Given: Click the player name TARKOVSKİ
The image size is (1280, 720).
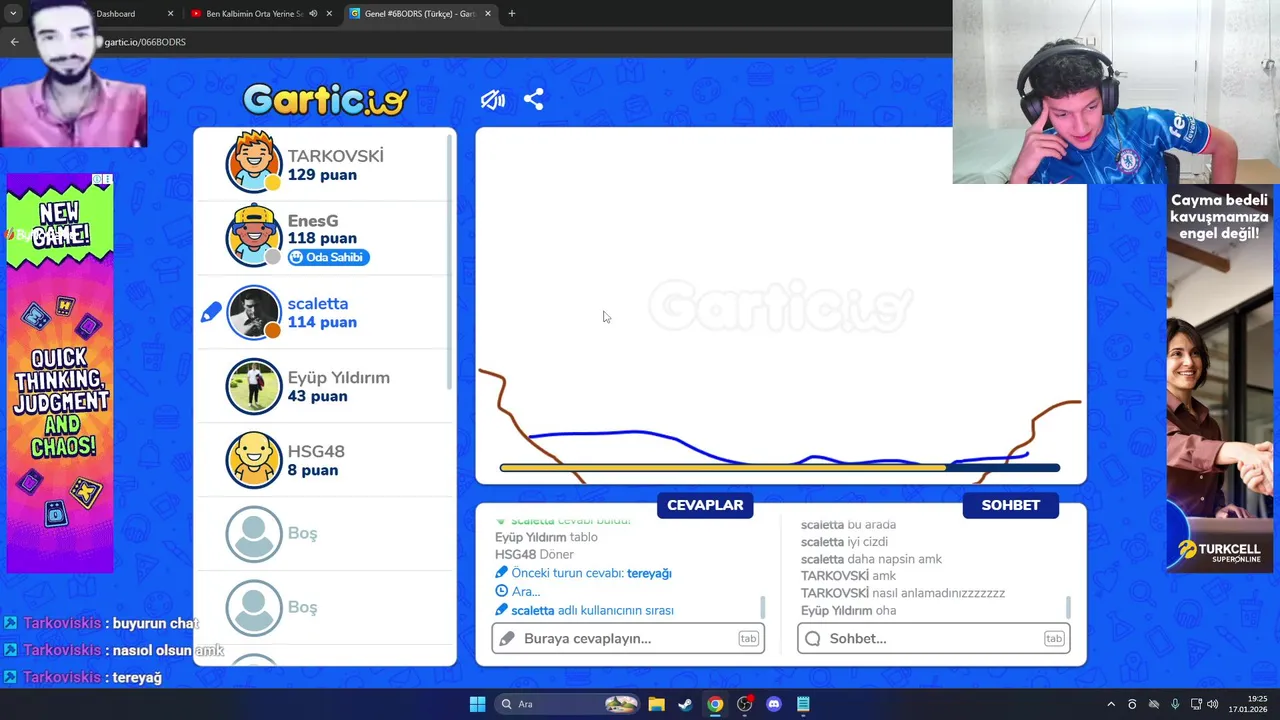Looking at the screenshot, I should 335,156.
